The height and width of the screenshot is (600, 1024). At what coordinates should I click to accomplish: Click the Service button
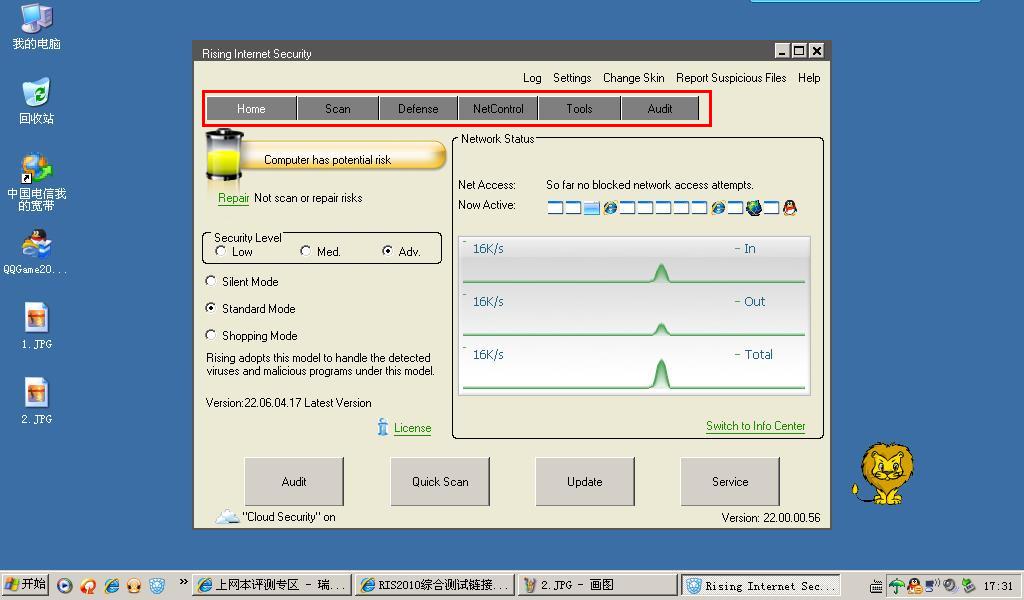(729, 481)
